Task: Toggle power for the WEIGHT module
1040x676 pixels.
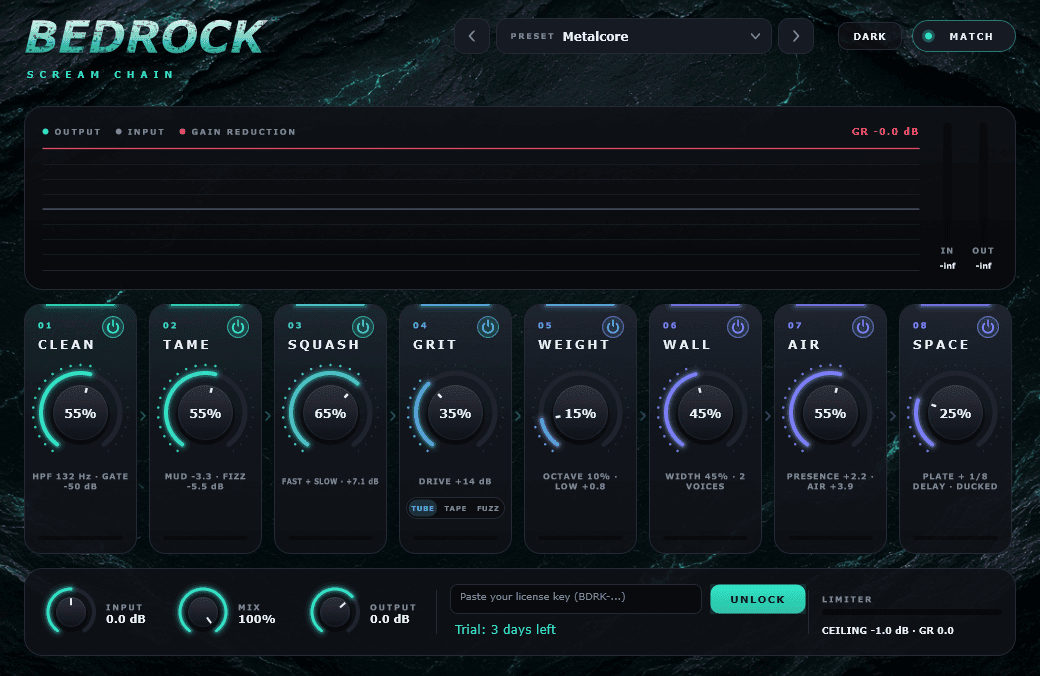Action: pyautogui.click(x=613, y=327)
